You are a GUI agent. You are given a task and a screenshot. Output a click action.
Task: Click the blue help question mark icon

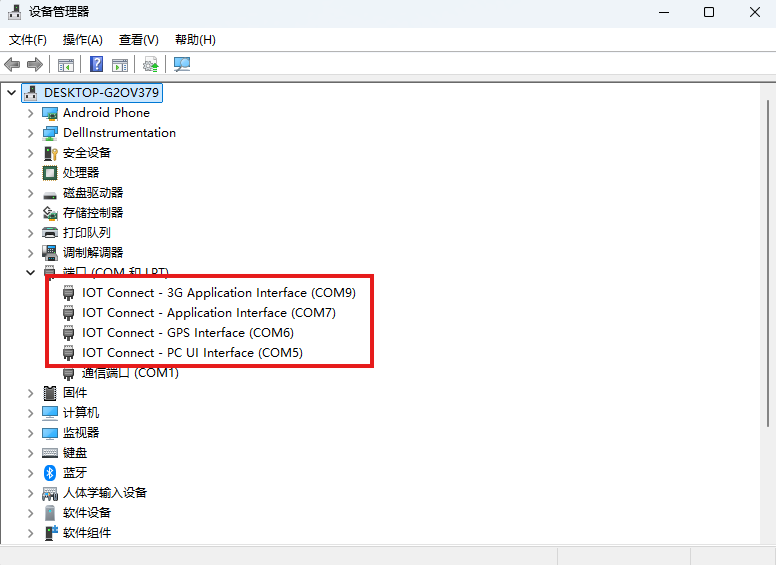point(97,65)
